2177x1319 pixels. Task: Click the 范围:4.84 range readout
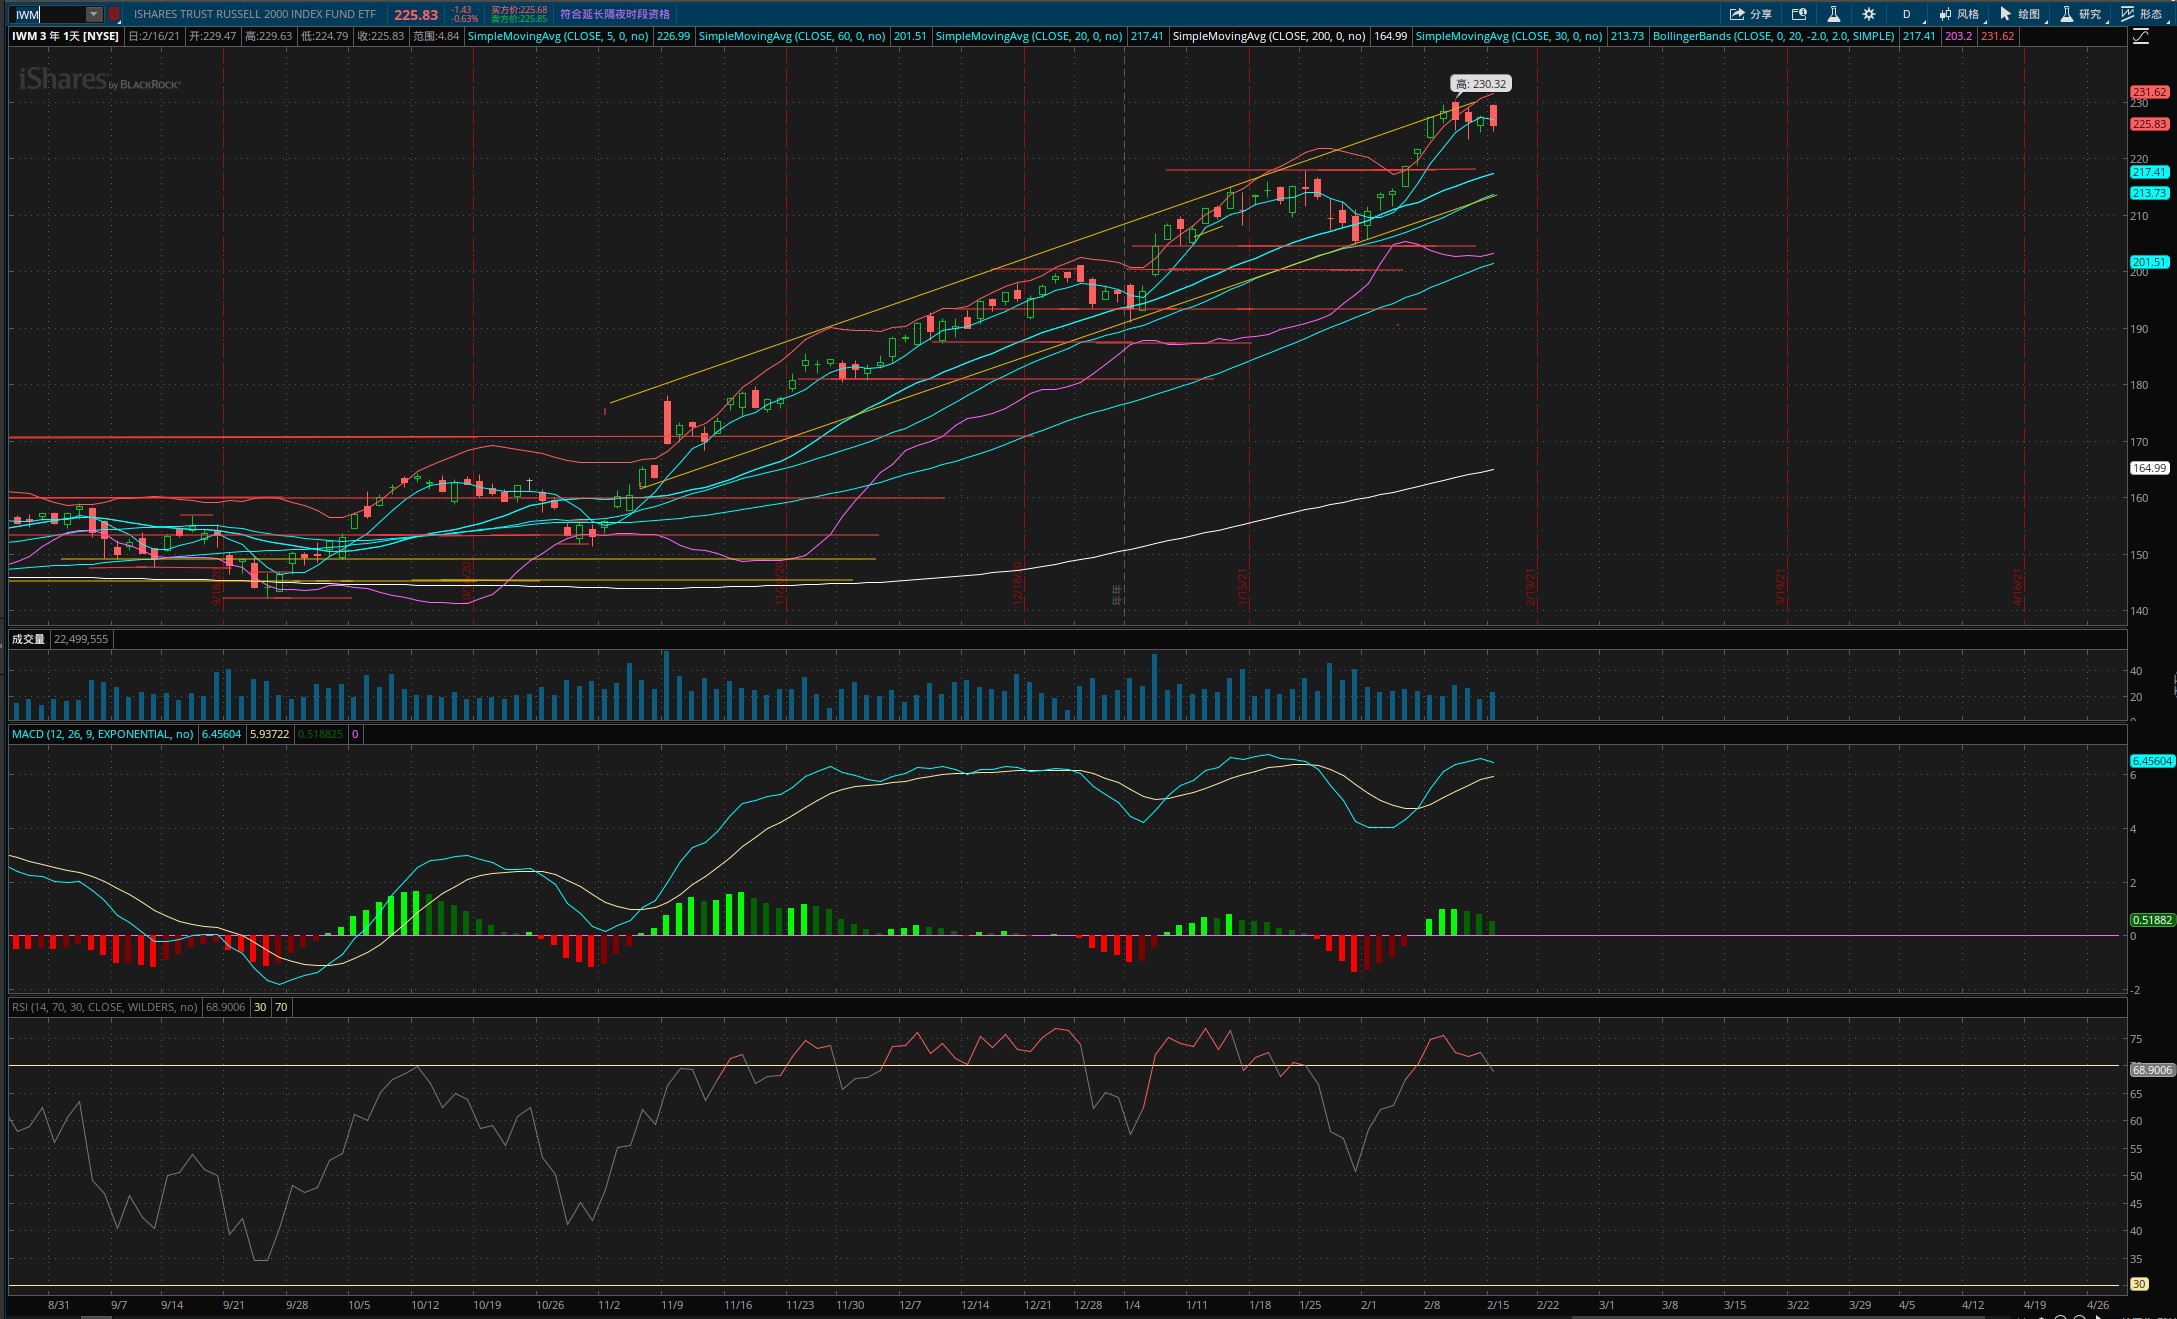(436, 36)
